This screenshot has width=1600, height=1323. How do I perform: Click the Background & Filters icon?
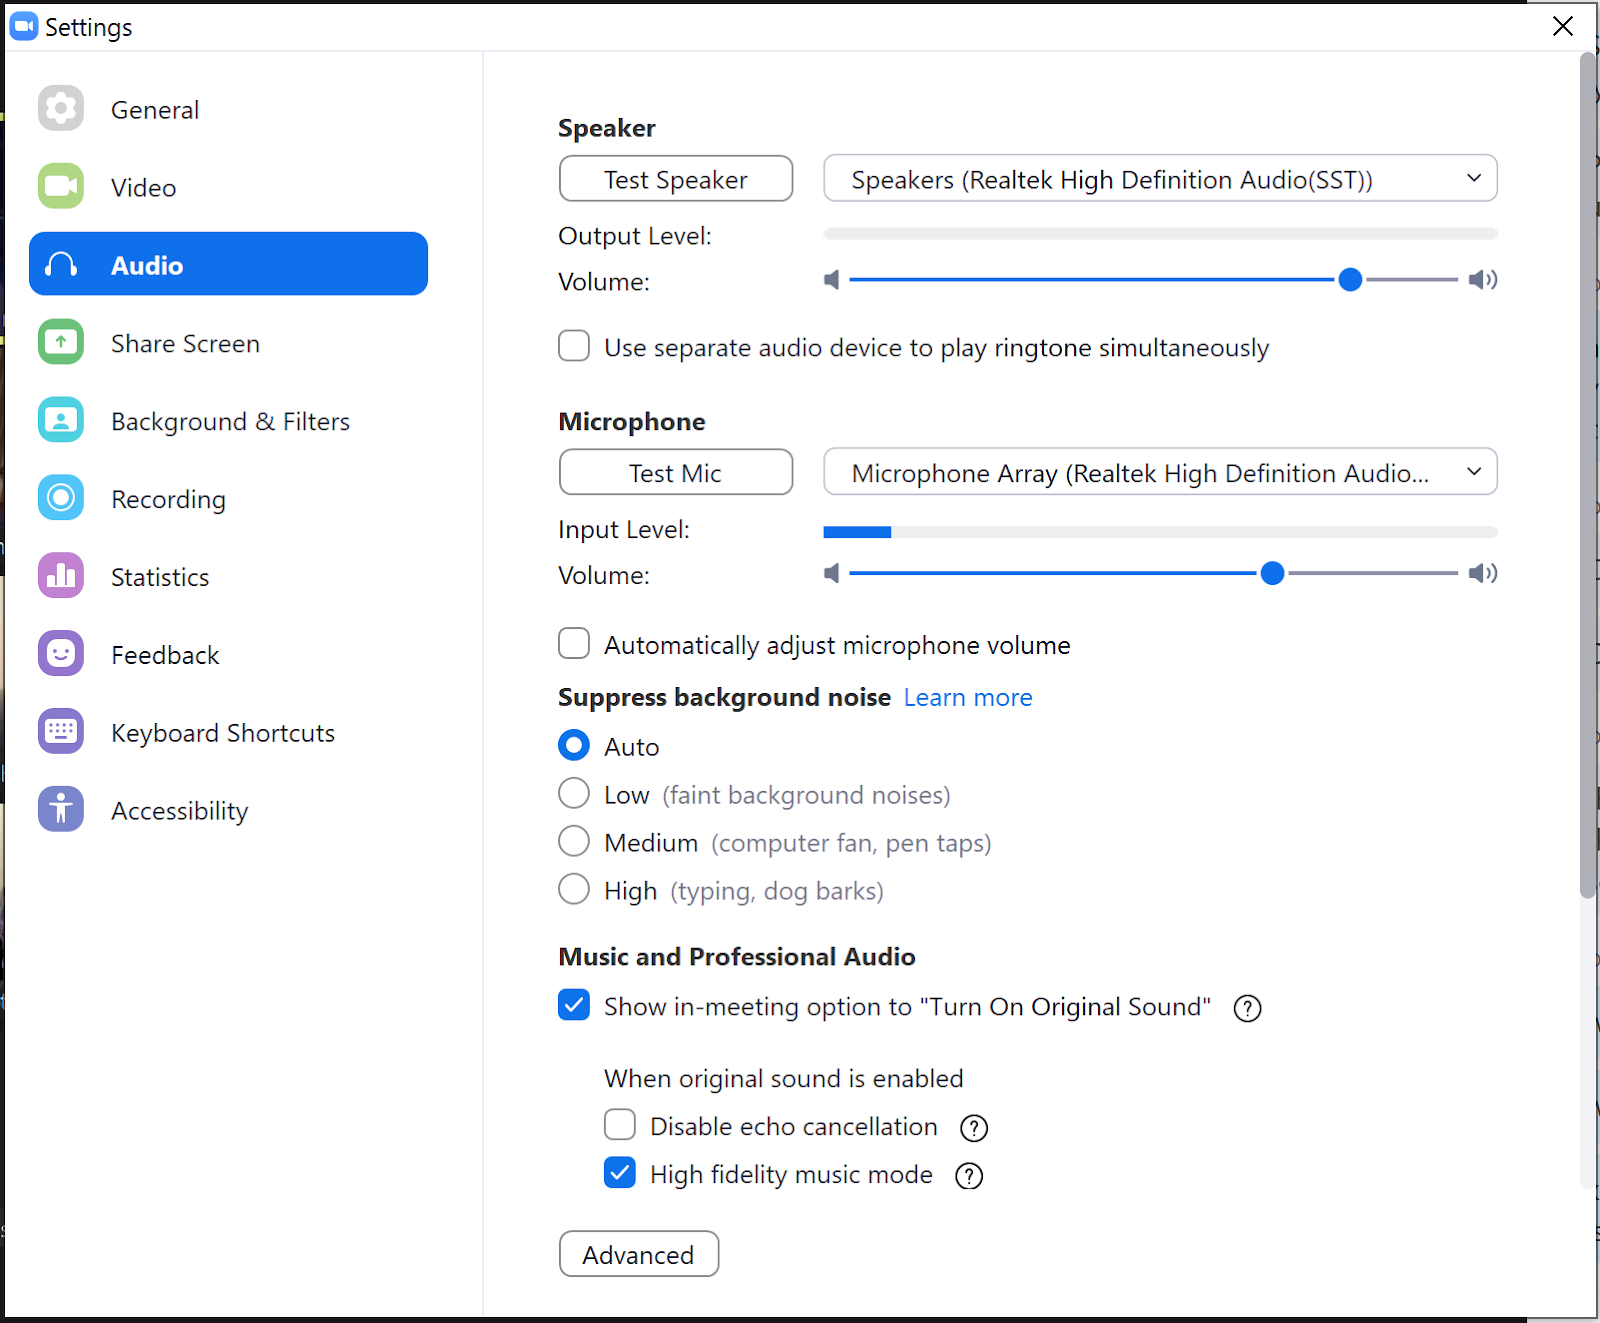pos(61,420)
